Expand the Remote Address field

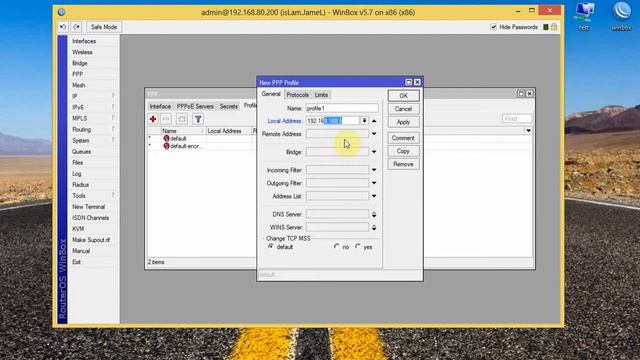coord(374,134)
